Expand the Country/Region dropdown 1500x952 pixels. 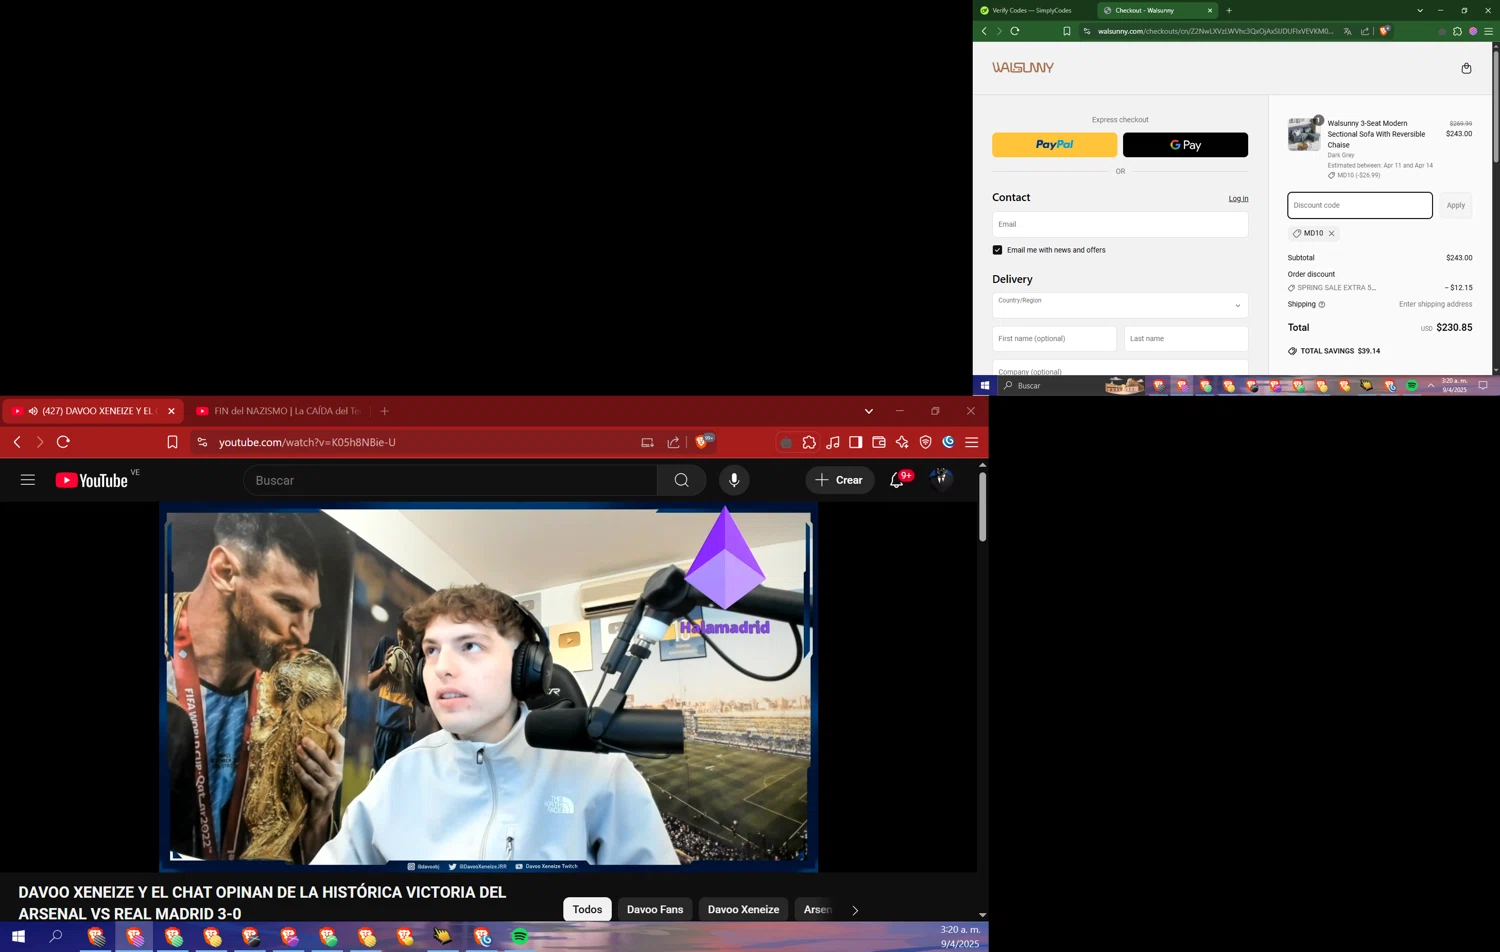pyautogui.click(x=1120, y=305)
